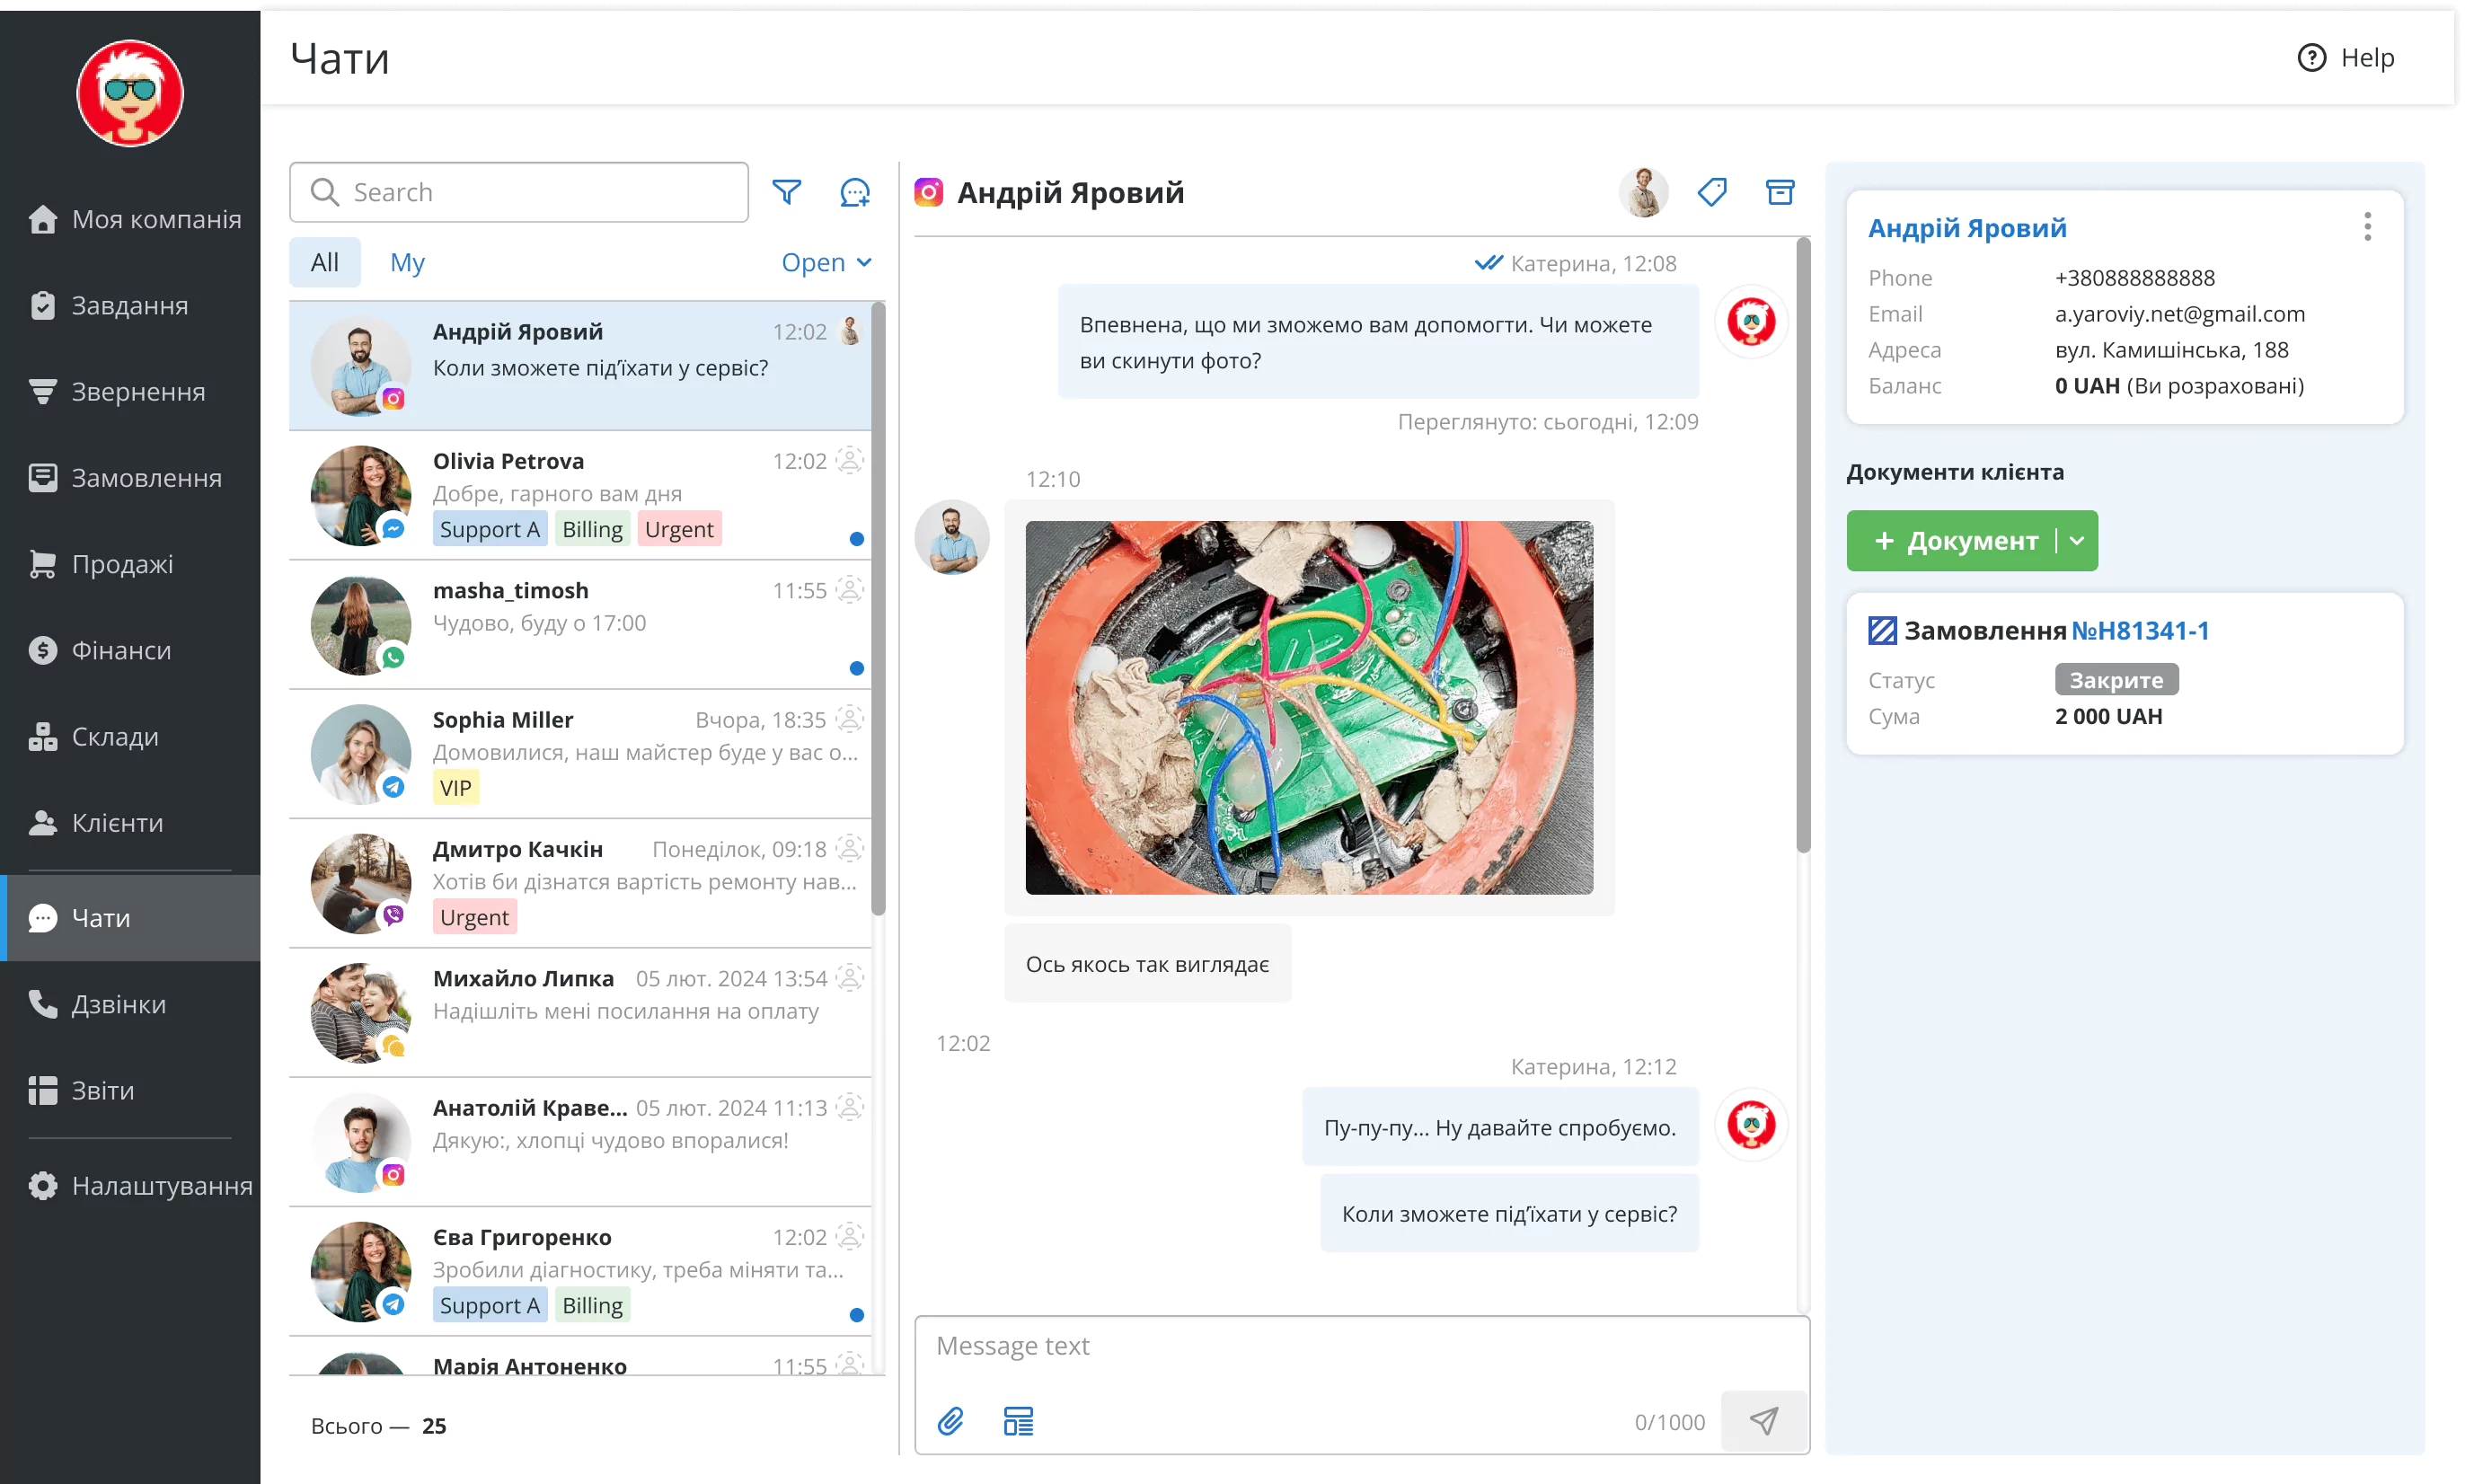
Task: Click the filter icon in chat list
Action: click(x=787, y=192)
